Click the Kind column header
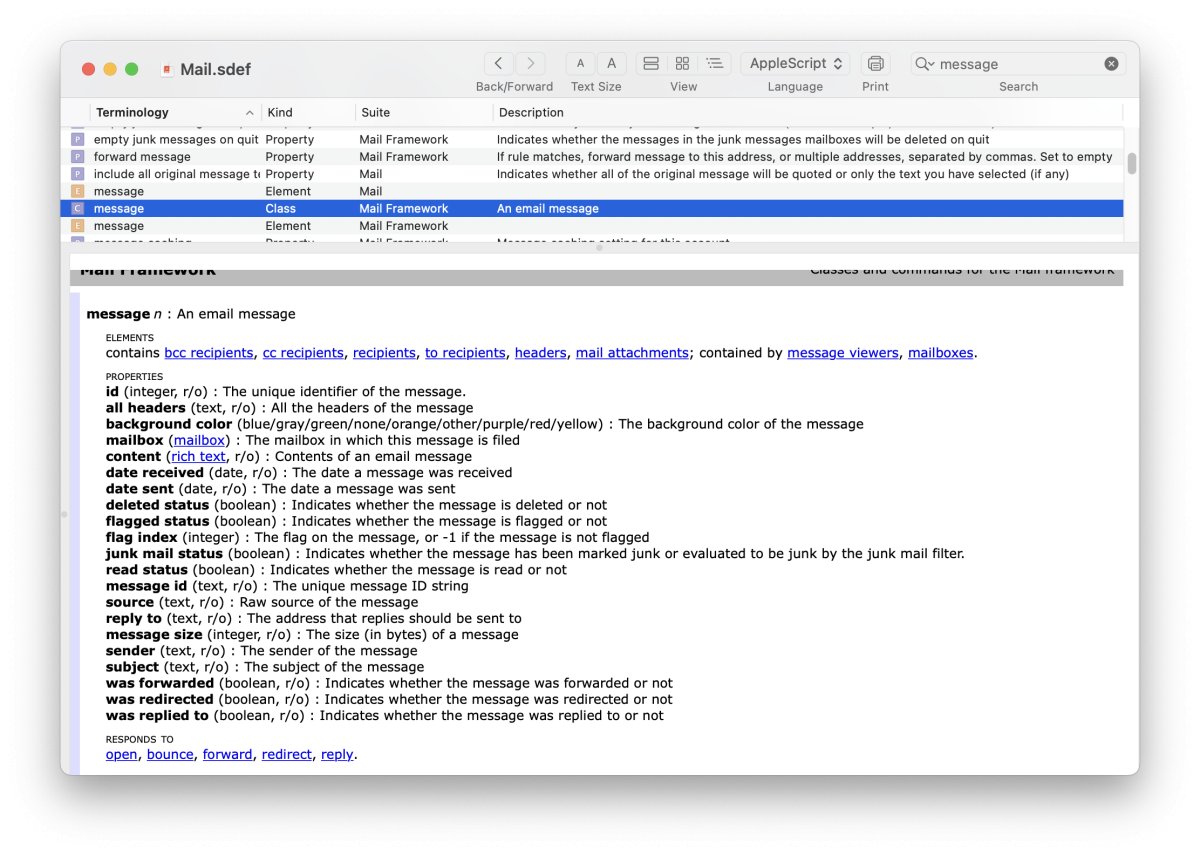Screen dimensions: 1200x855 click(280, 112)
